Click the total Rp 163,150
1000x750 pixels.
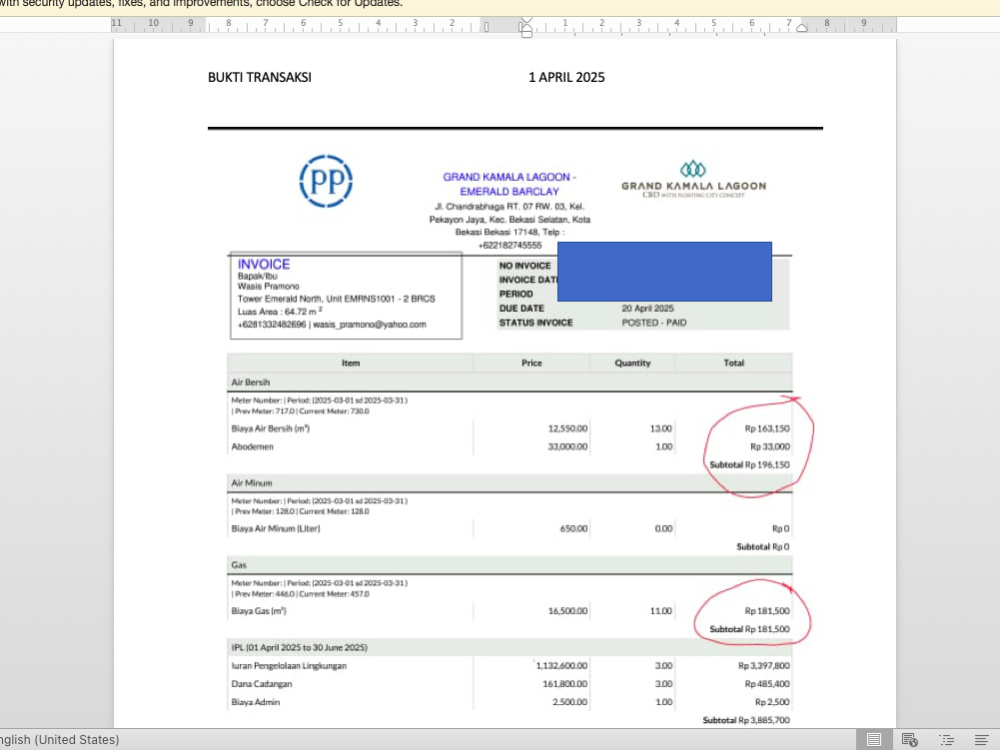[767, 429]
